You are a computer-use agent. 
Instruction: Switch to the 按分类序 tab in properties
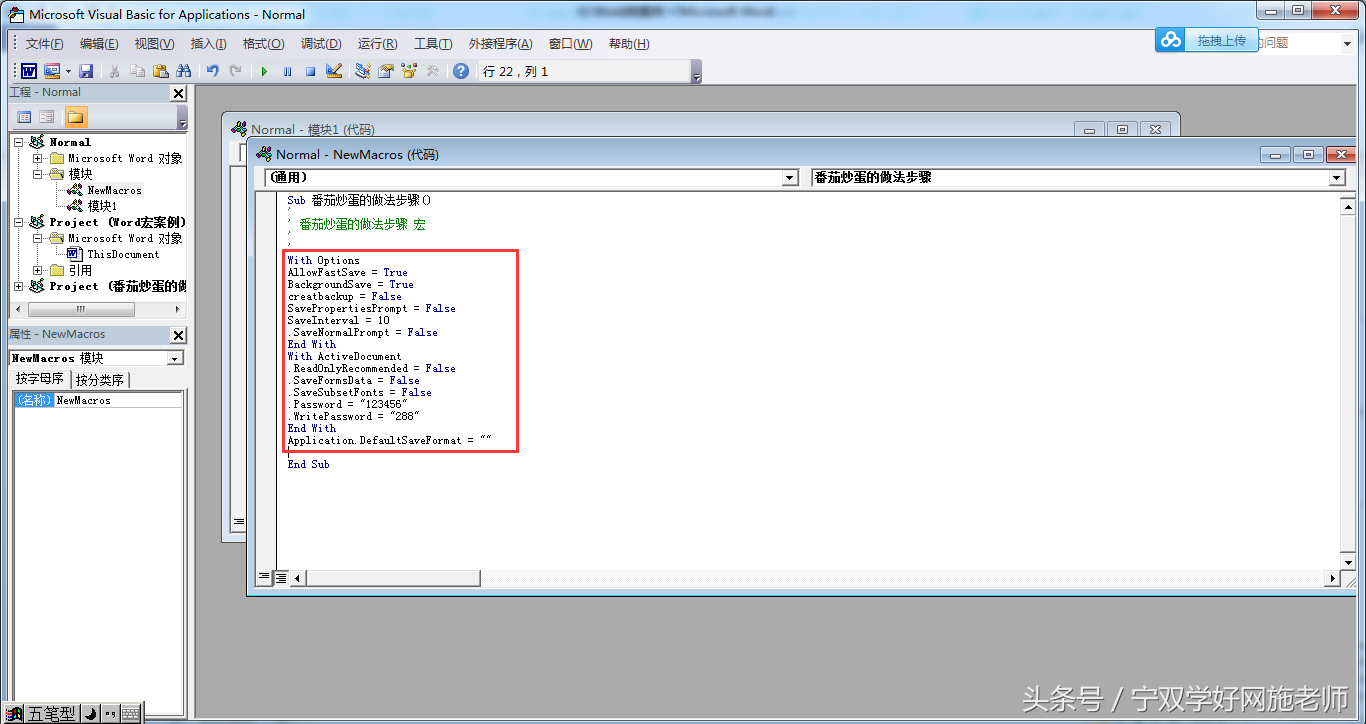tap(100, 380)
